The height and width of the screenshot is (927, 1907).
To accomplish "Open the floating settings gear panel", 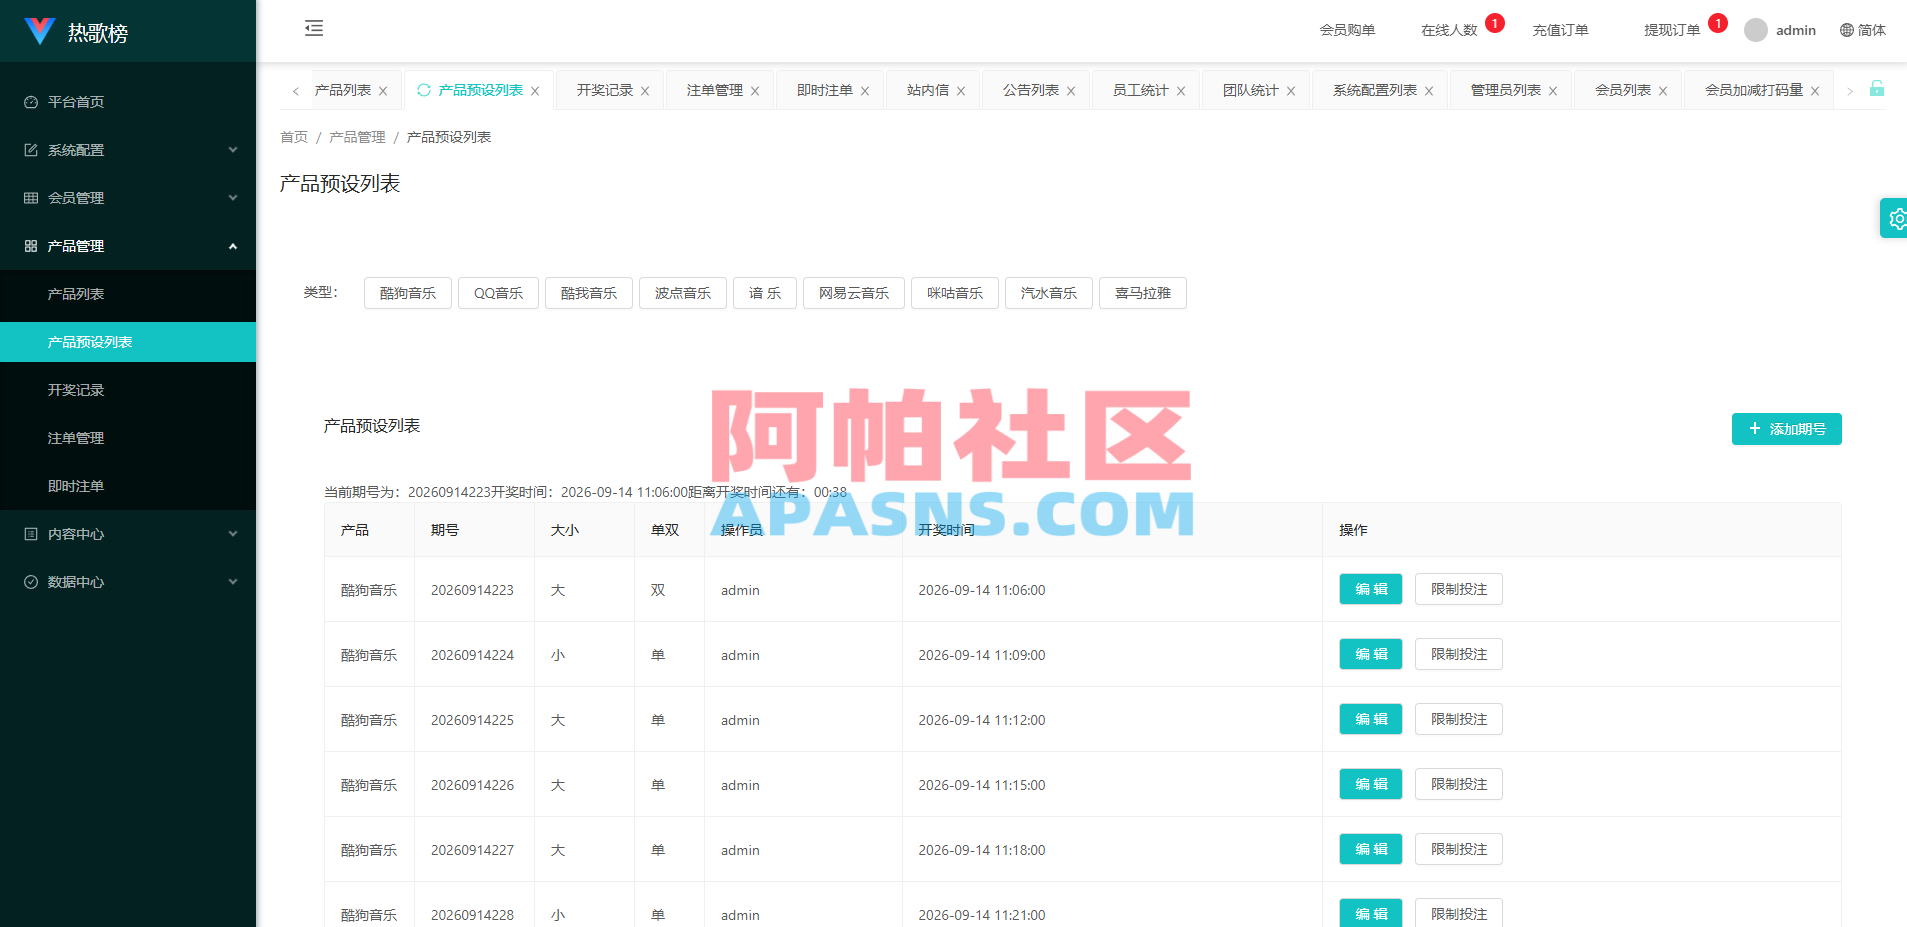I will coord(1896,218).
